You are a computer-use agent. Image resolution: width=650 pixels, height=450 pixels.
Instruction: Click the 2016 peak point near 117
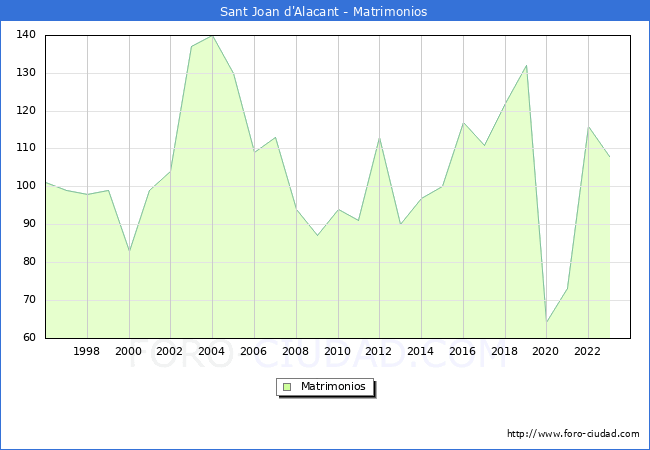coord(463,123)
